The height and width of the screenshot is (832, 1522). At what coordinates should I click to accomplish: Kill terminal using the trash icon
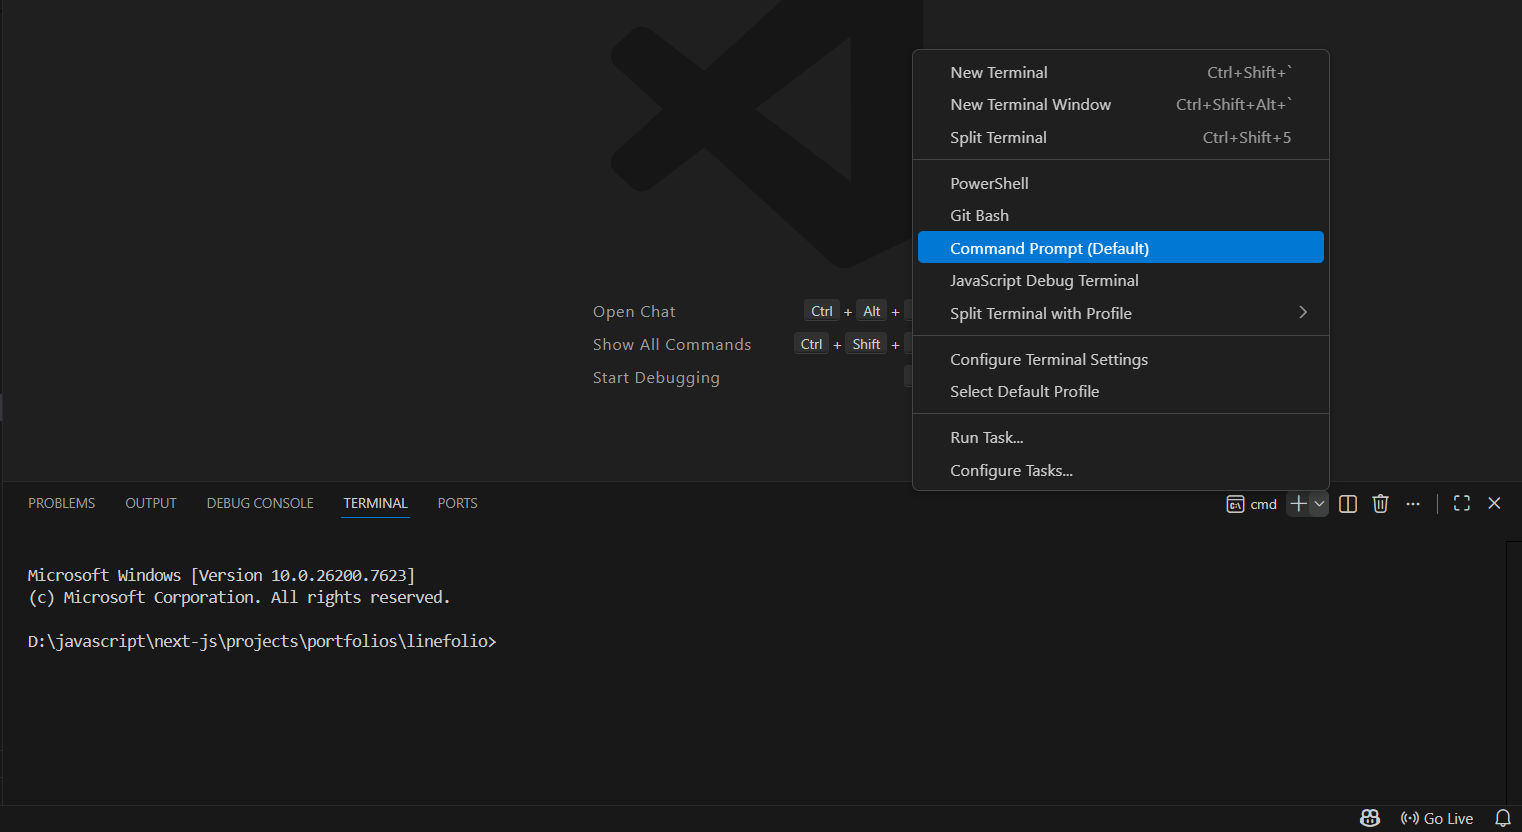[x=1380, y=504]
